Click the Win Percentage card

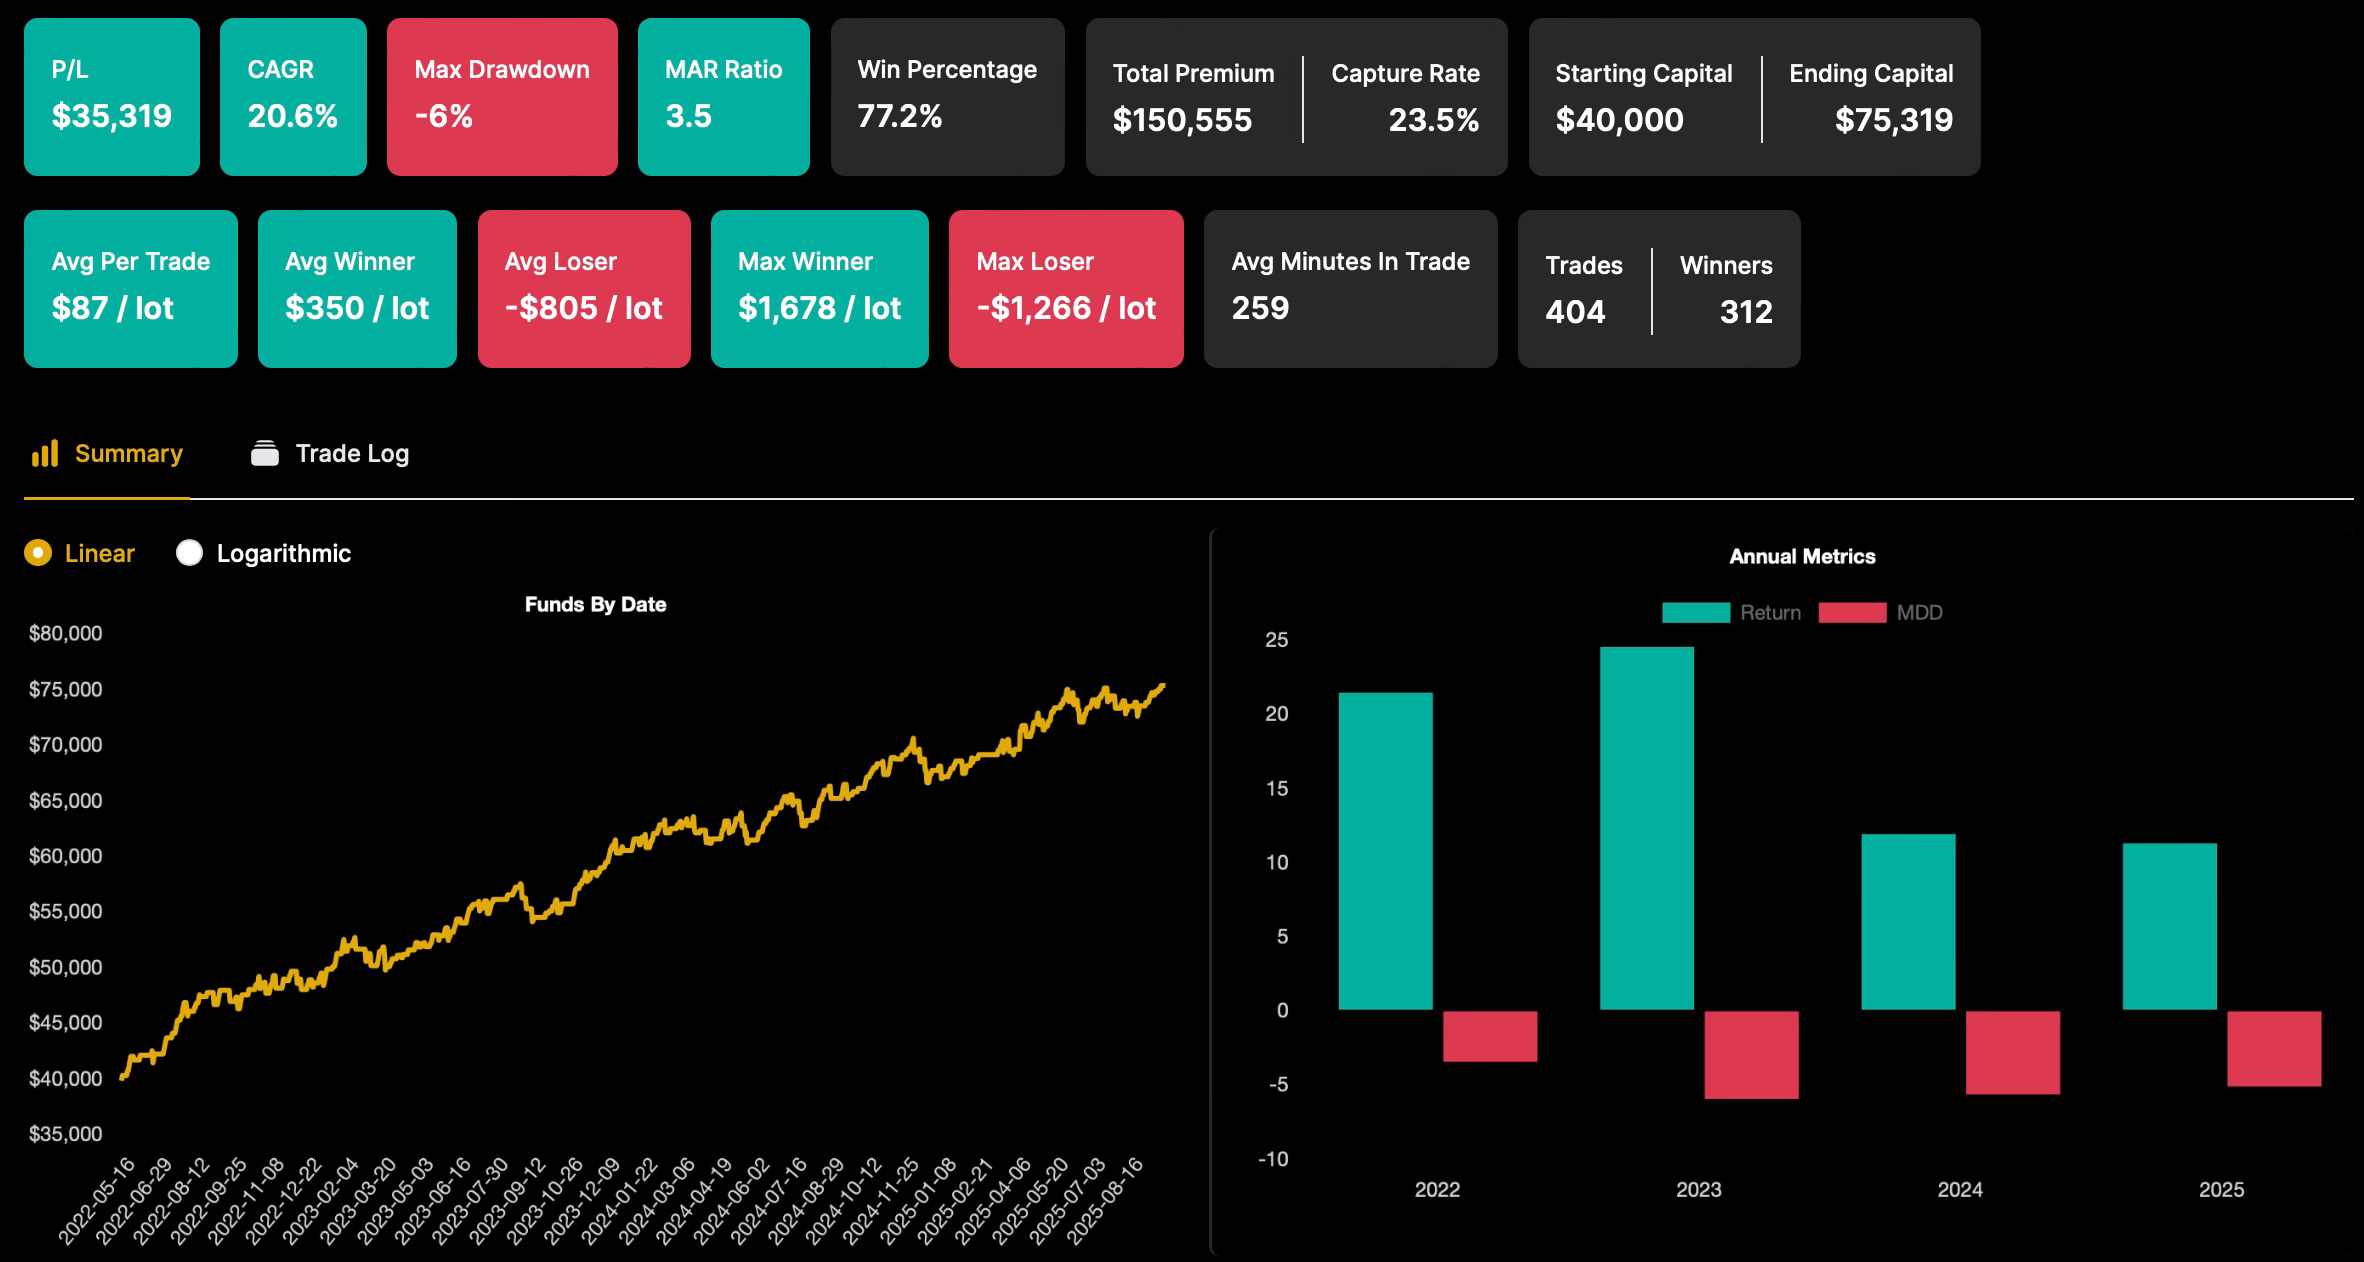[x=946, y=96]
